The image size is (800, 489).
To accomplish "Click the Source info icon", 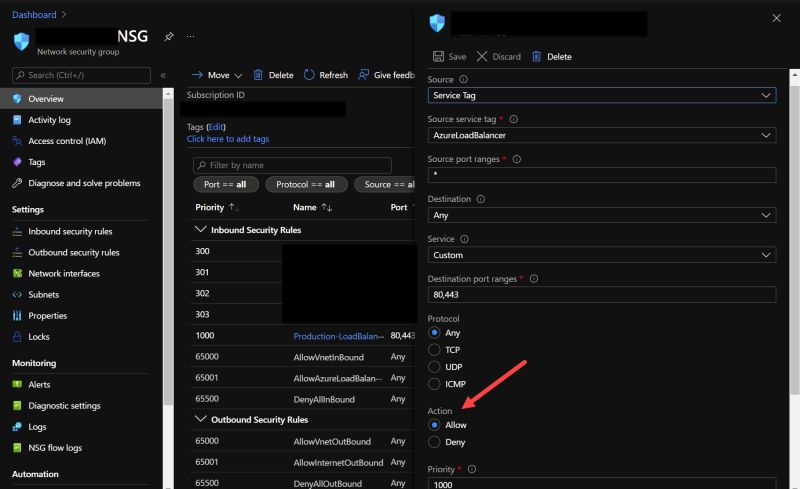I will point(463,79).
